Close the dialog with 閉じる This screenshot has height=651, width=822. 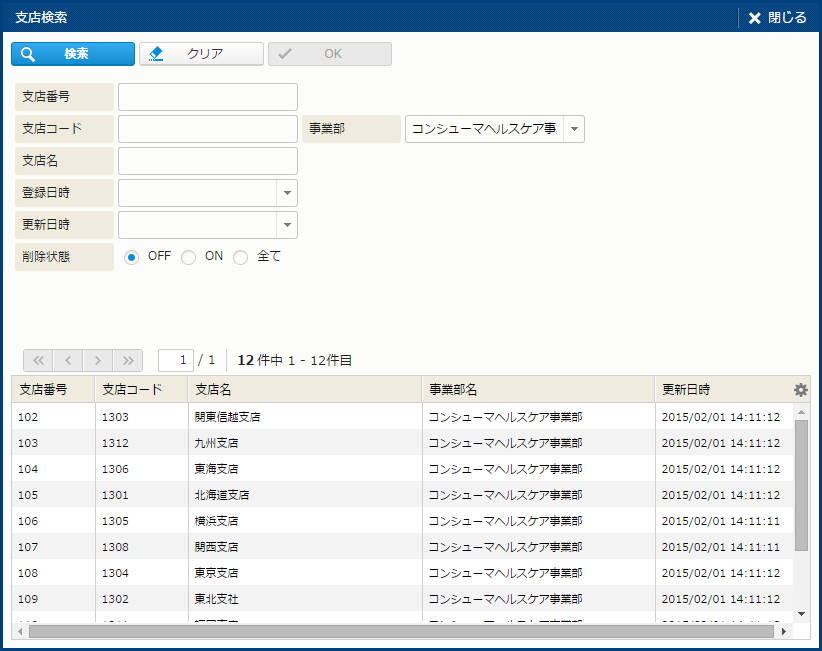[x=778, y=18]
